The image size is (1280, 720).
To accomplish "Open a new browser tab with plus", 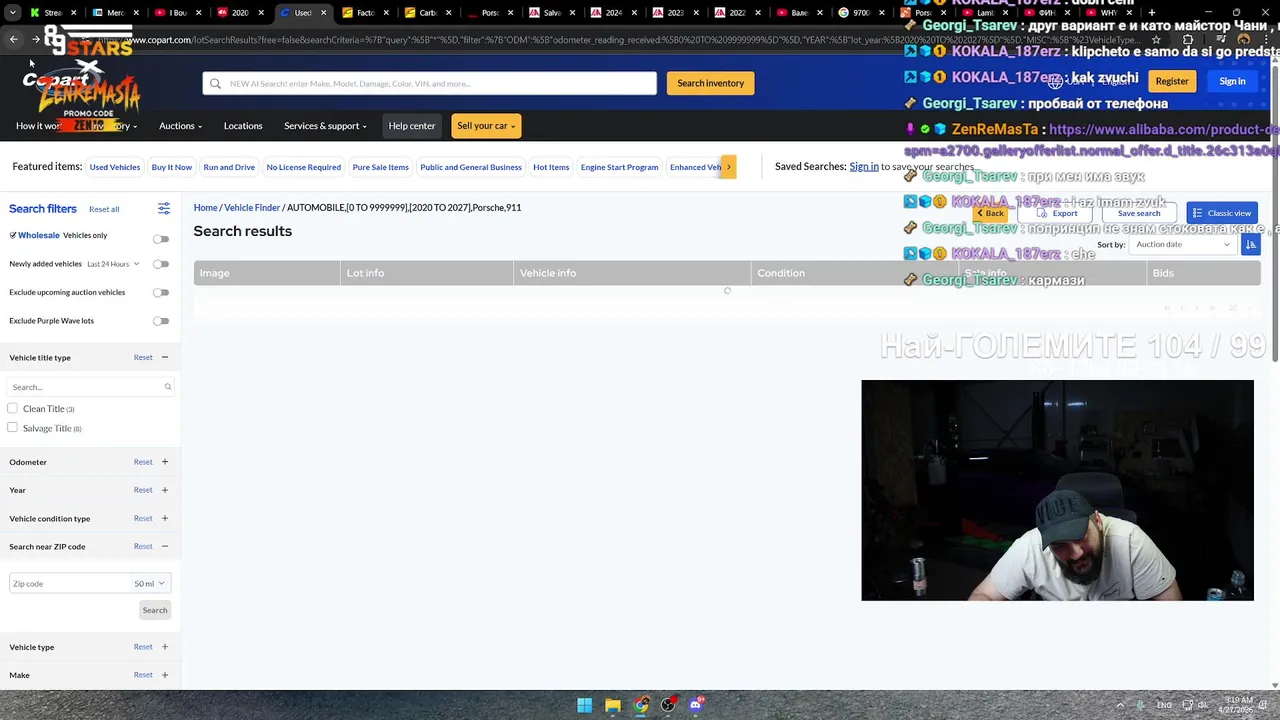I will [1152, 13].
